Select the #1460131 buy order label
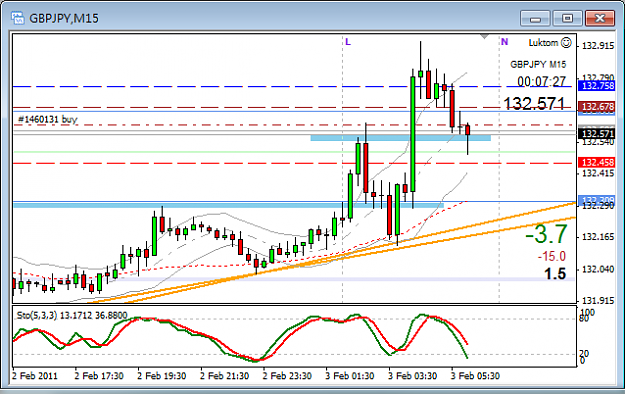 point(48,119)
